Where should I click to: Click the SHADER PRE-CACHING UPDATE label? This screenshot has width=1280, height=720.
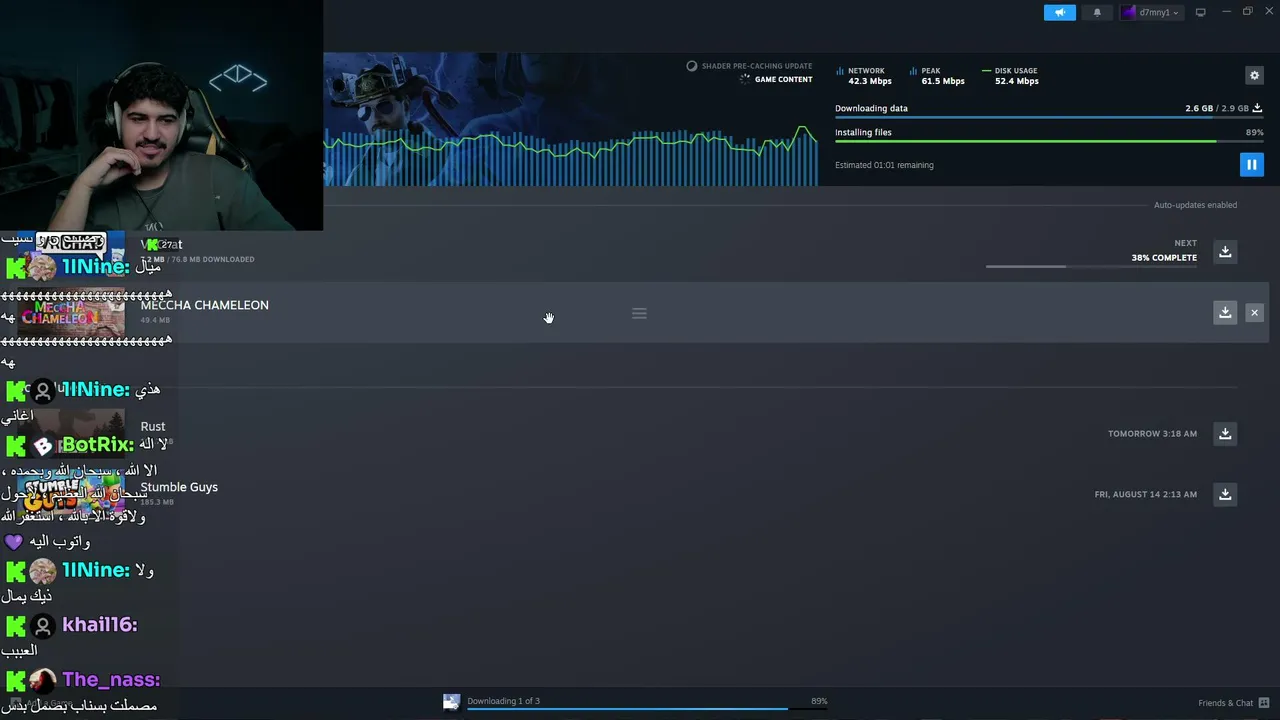(757, 66)
